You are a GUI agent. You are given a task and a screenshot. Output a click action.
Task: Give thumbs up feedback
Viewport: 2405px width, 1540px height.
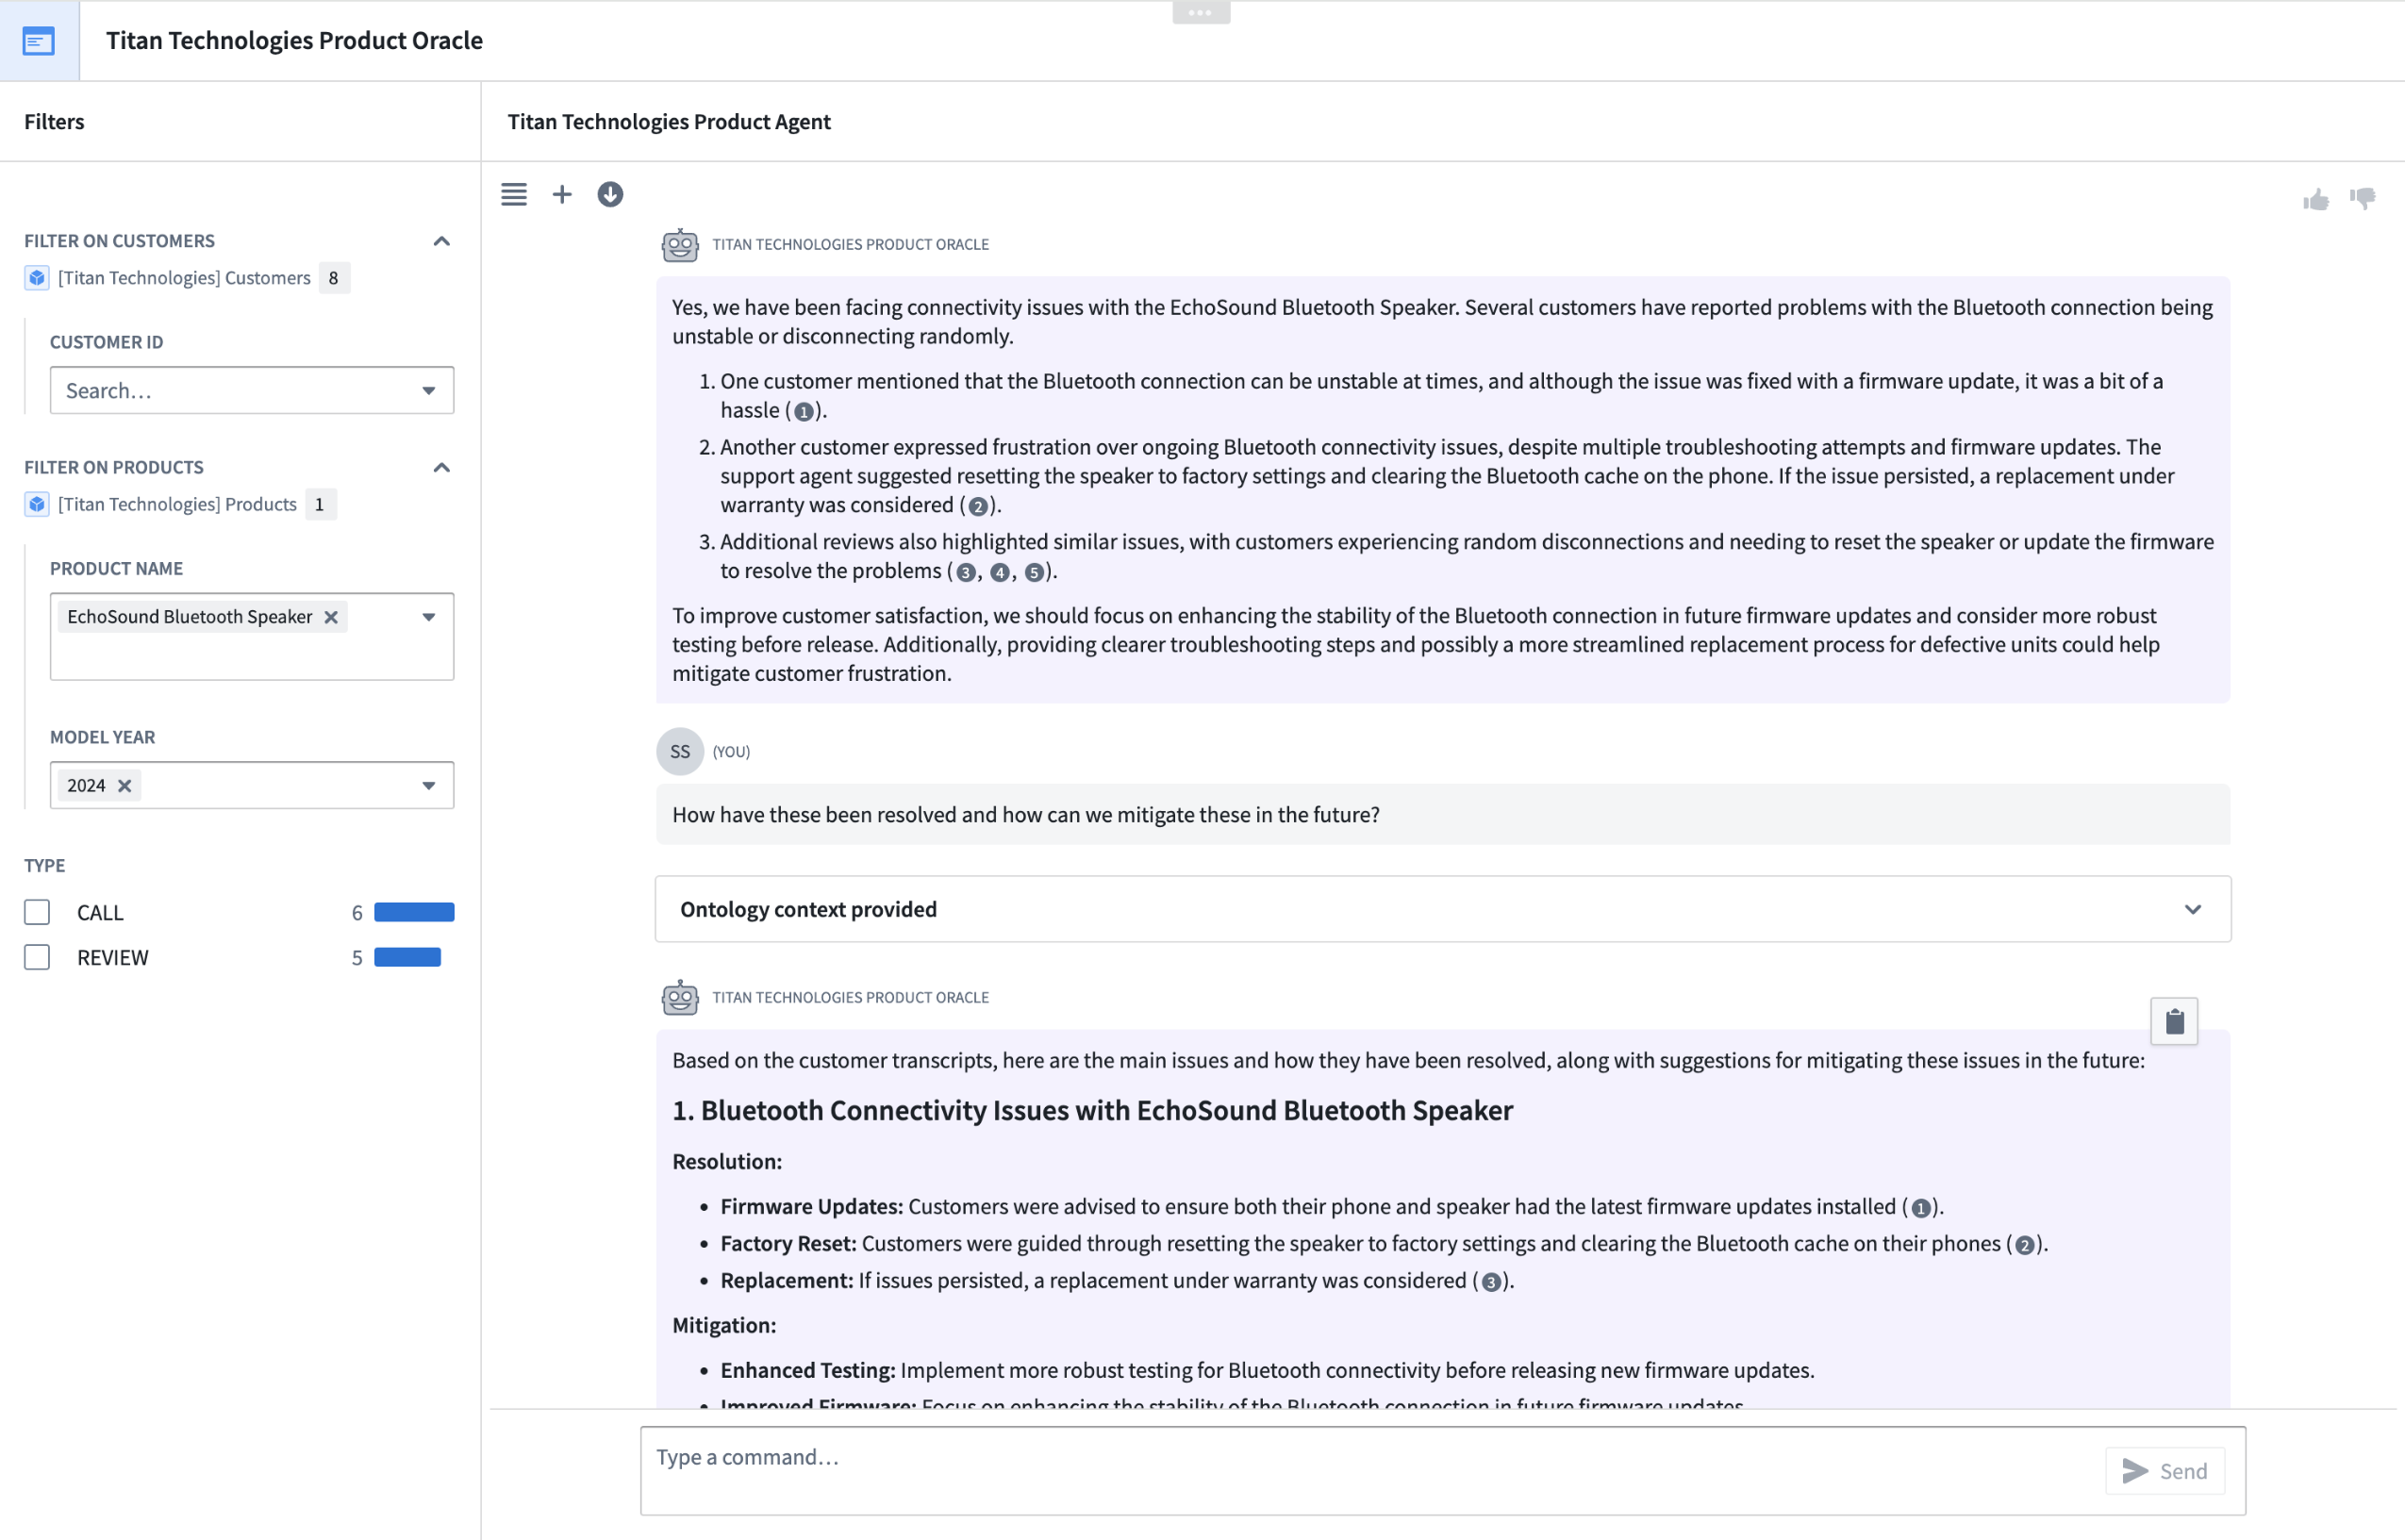point(2316,199)
